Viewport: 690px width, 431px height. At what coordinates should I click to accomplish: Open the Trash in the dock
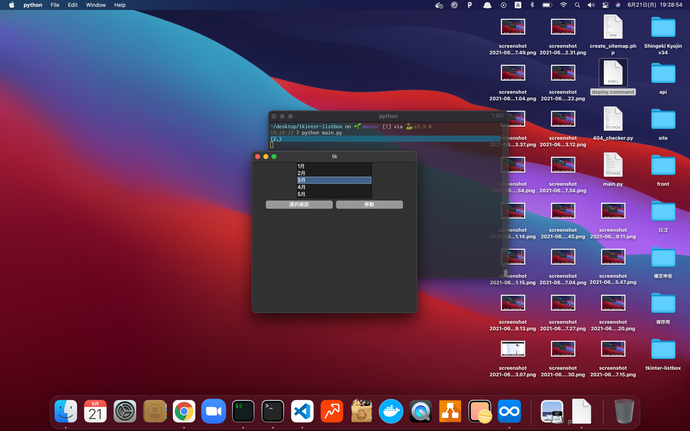624,411
